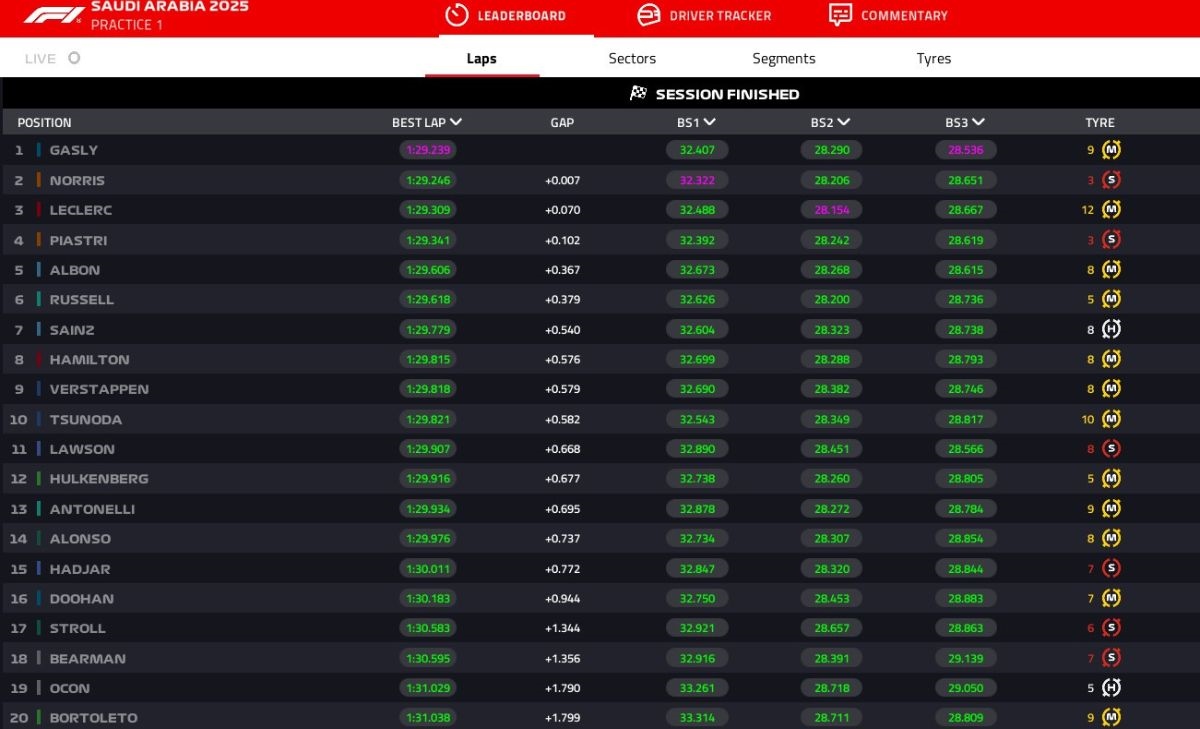Open Commentary via the speech bubble icon
This screenshot has height=729, width=1200.
coord(843,15)
